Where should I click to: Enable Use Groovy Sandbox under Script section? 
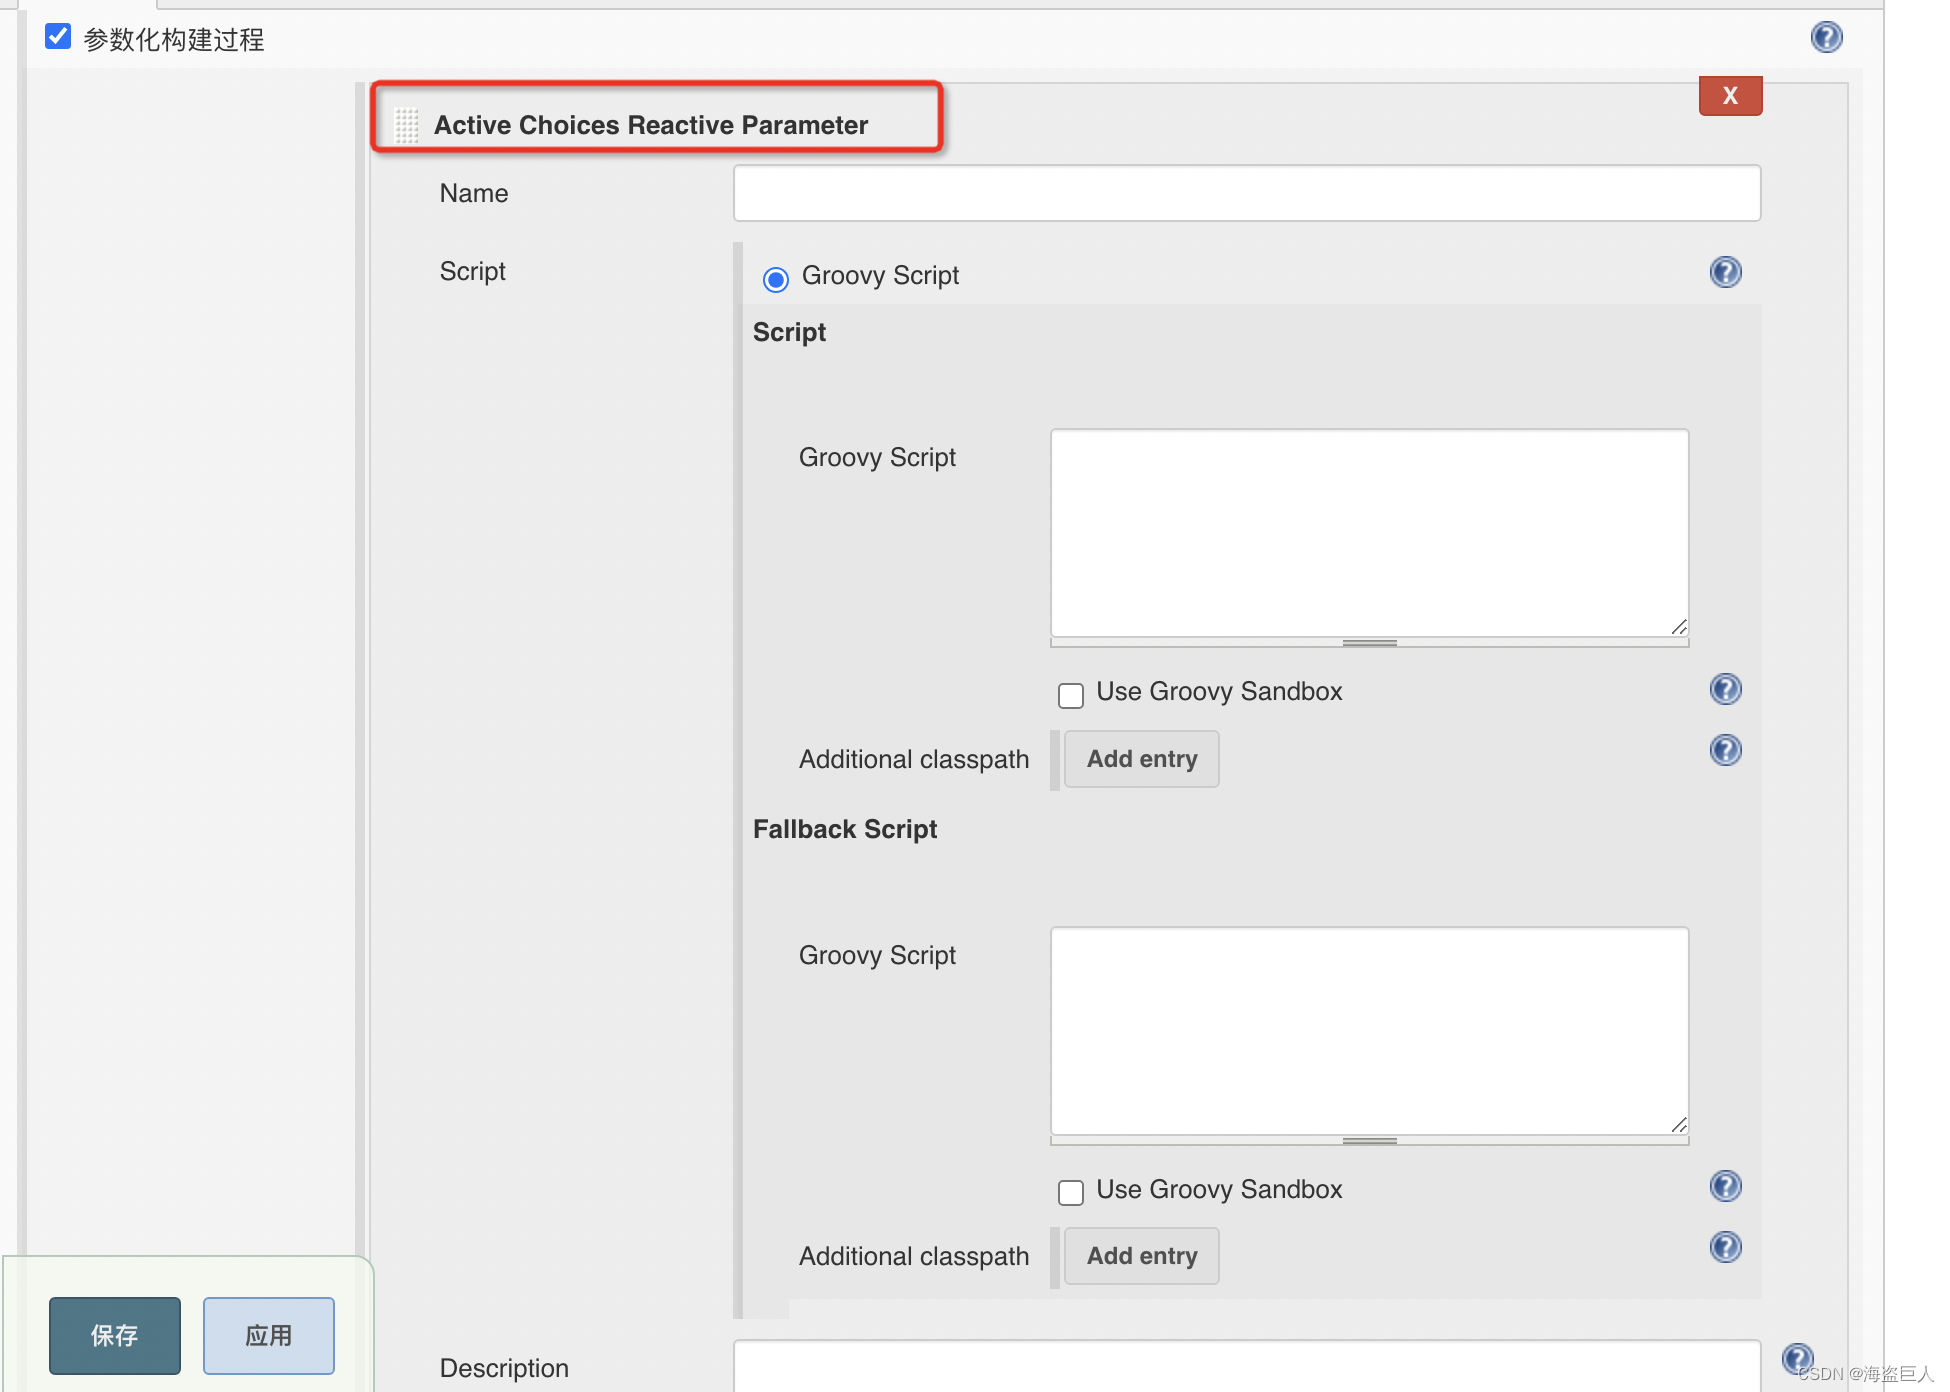tap(1071, 695)
